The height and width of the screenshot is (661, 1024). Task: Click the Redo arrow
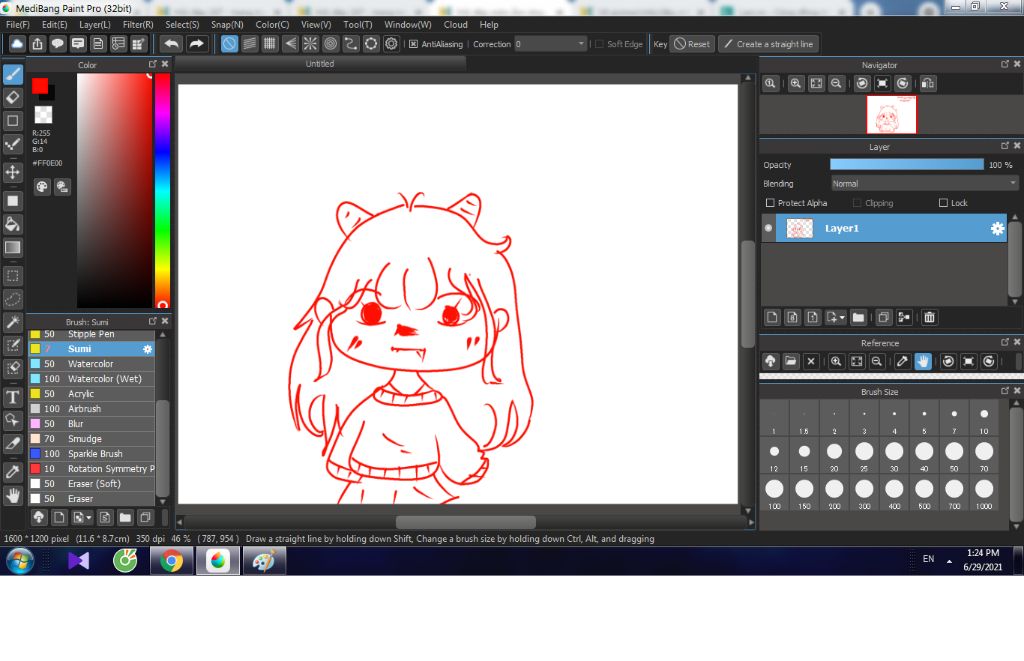coord(196,44)
